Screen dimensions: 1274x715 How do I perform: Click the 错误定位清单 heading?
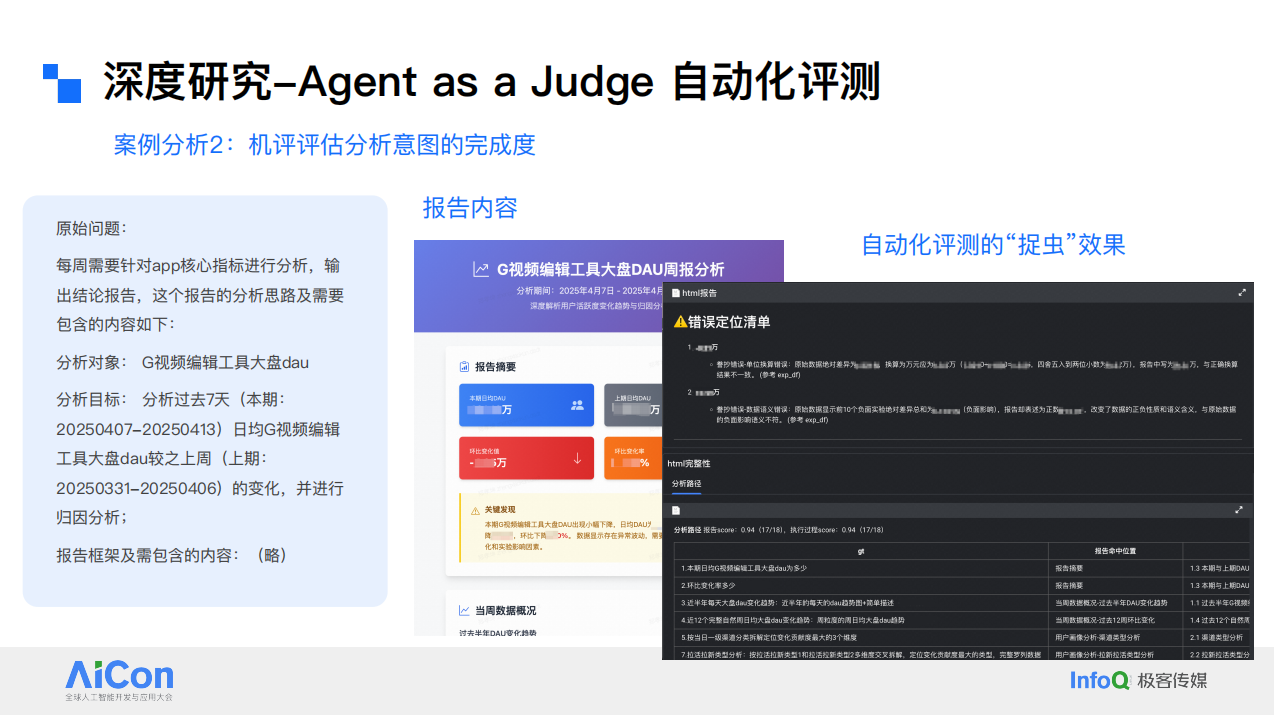[730, 322]
